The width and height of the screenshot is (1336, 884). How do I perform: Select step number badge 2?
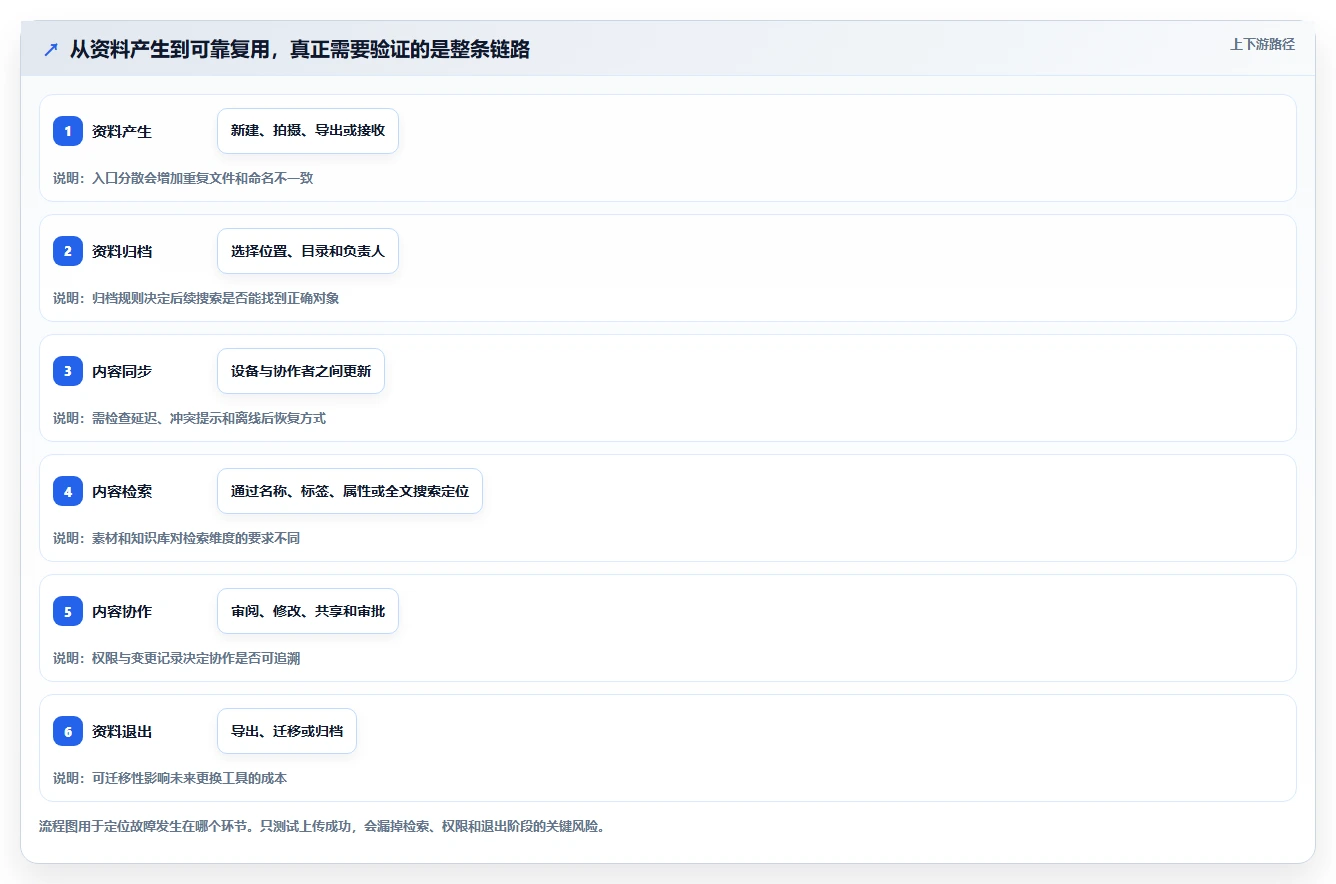coord(68,251)
